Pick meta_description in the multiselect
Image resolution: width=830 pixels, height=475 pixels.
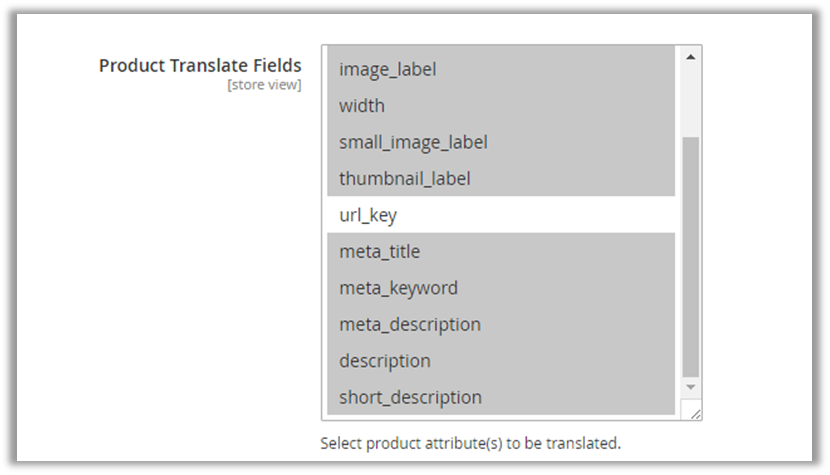409,324
